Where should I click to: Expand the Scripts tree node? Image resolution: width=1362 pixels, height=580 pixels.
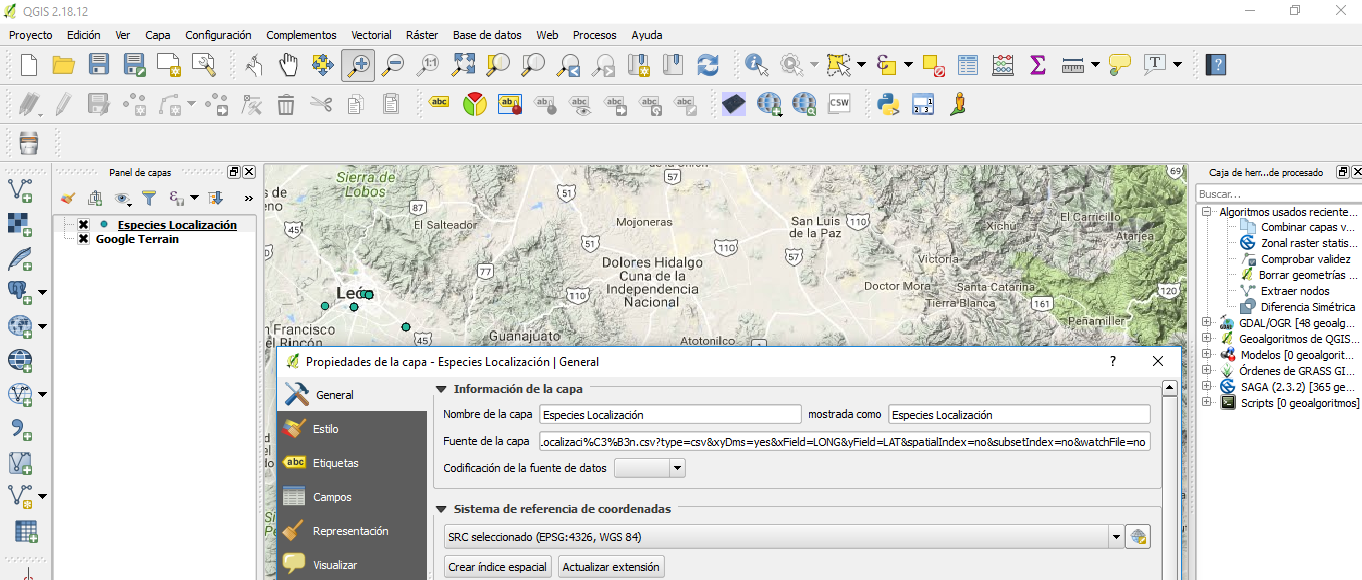1207,403
